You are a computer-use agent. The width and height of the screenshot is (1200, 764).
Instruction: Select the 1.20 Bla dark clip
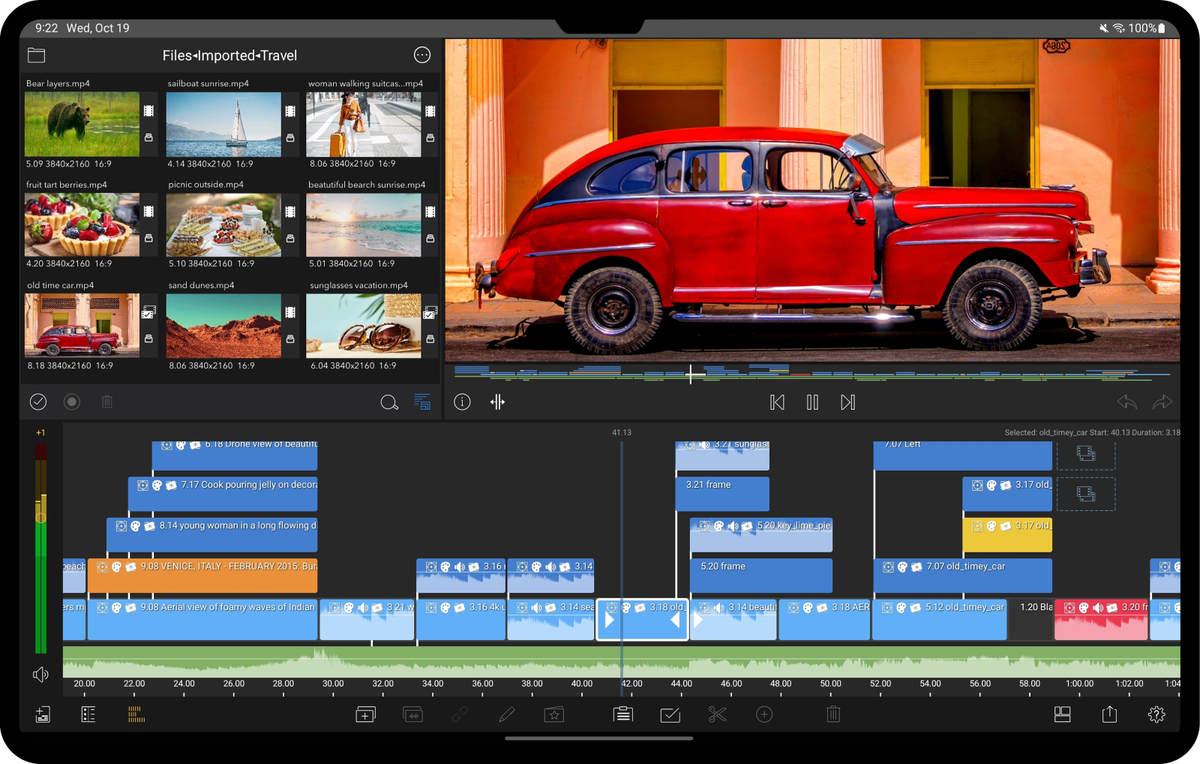pyautogui.click(x=1030, y=620)
